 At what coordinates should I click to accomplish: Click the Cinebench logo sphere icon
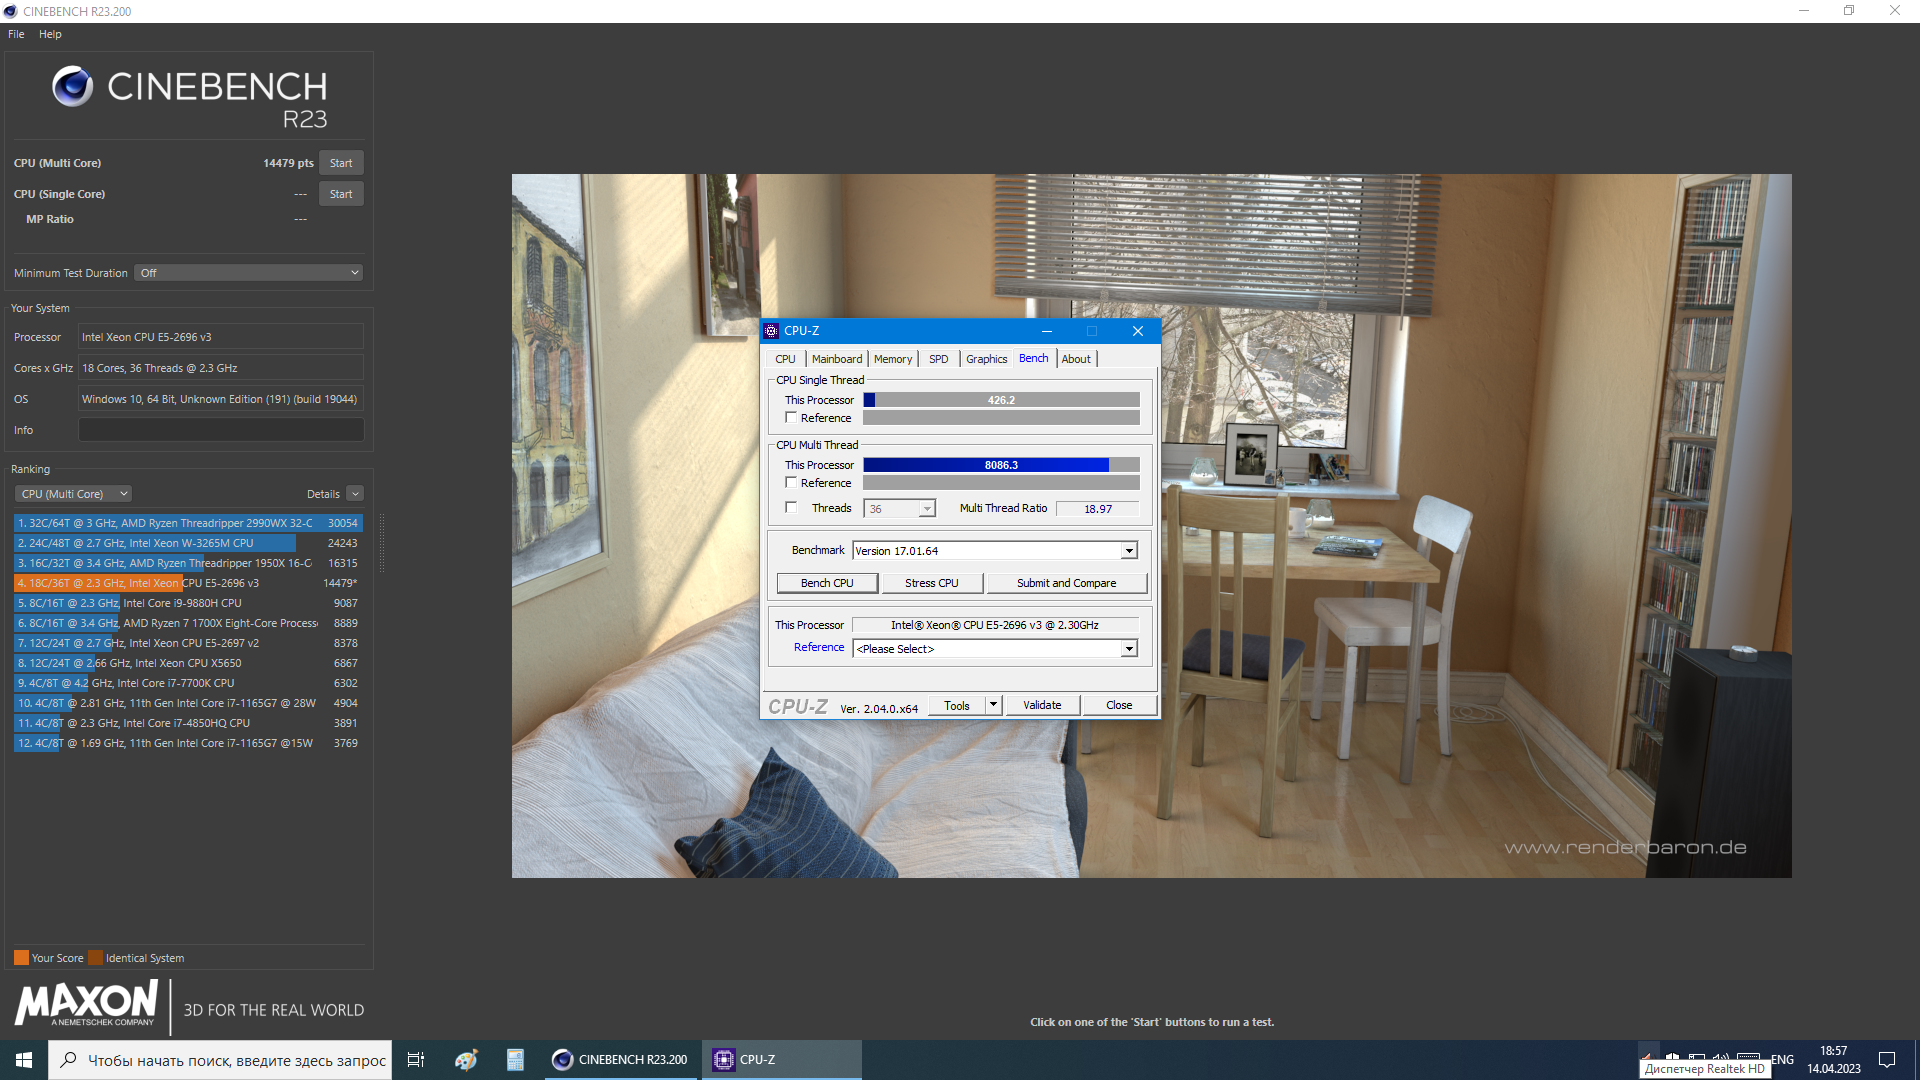pos(72,87)
